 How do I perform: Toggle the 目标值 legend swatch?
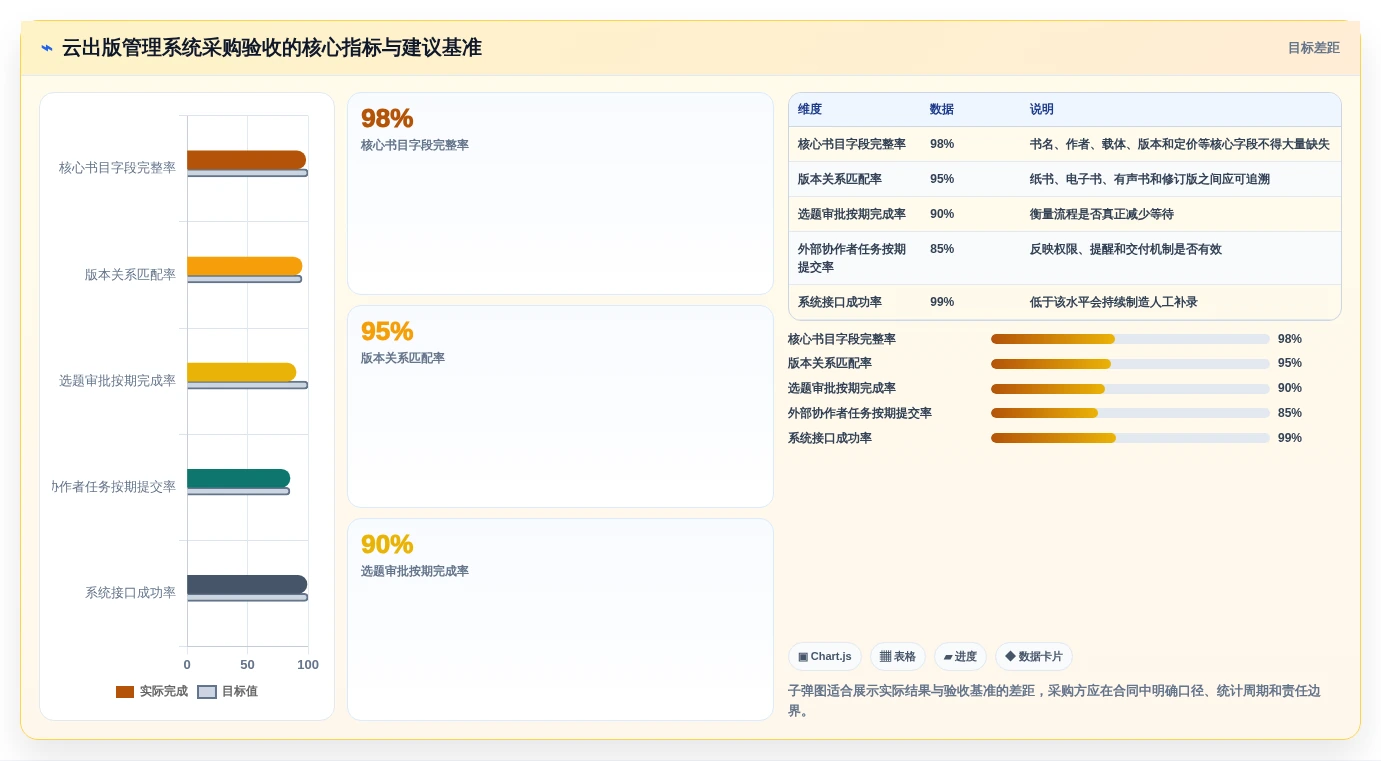click(207, 692)
